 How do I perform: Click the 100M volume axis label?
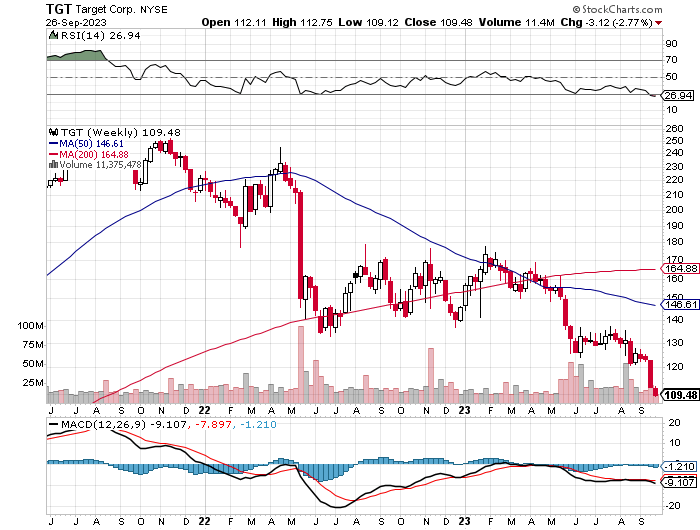[x=30, y=326]
